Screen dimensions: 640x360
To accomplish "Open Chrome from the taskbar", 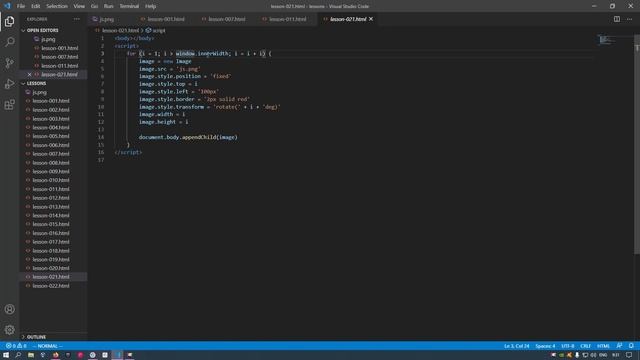I will (93, 355).
